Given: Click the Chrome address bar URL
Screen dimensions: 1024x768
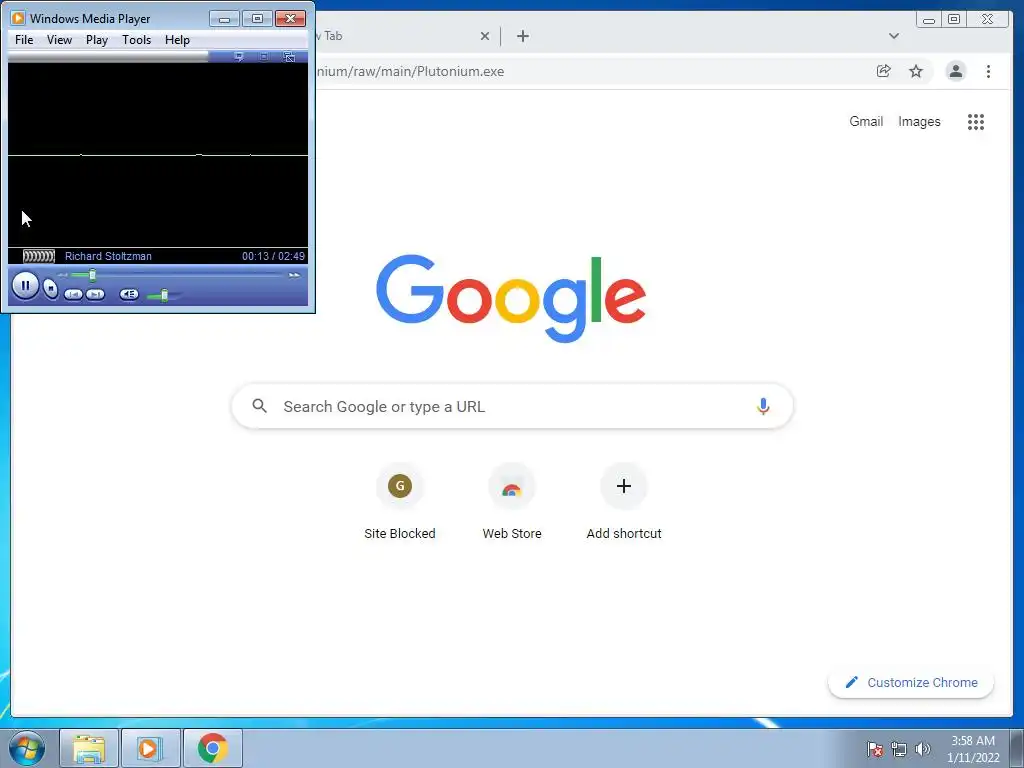Looking at the screenshot, I should (x=410, y=71).
